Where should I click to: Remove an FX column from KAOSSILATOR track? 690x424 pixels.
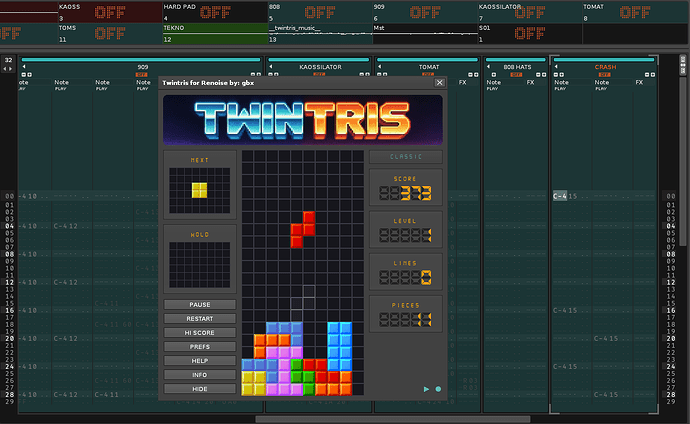pos(361,75)
